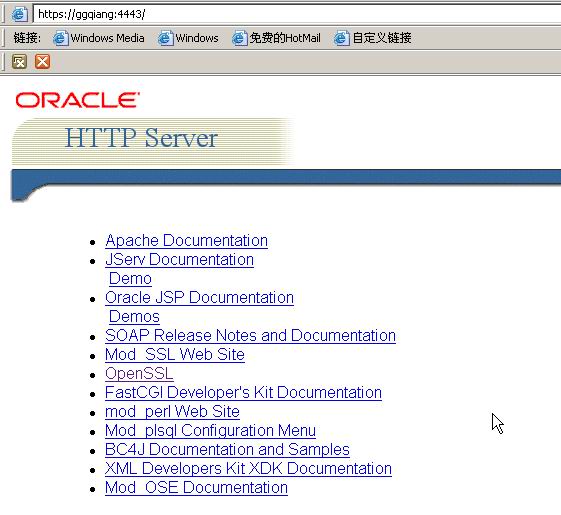The image size is (561, 515).
Task: Click the 链接: links bar label
Action: (27, 38)
